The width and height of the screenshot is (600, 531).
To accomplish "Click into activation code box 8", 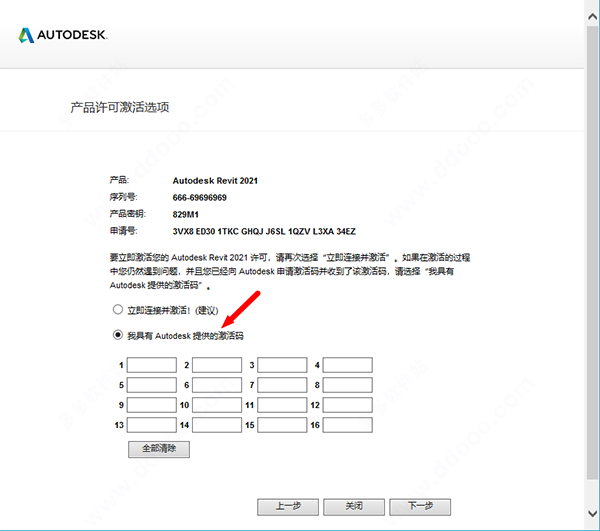I will 347,385.
